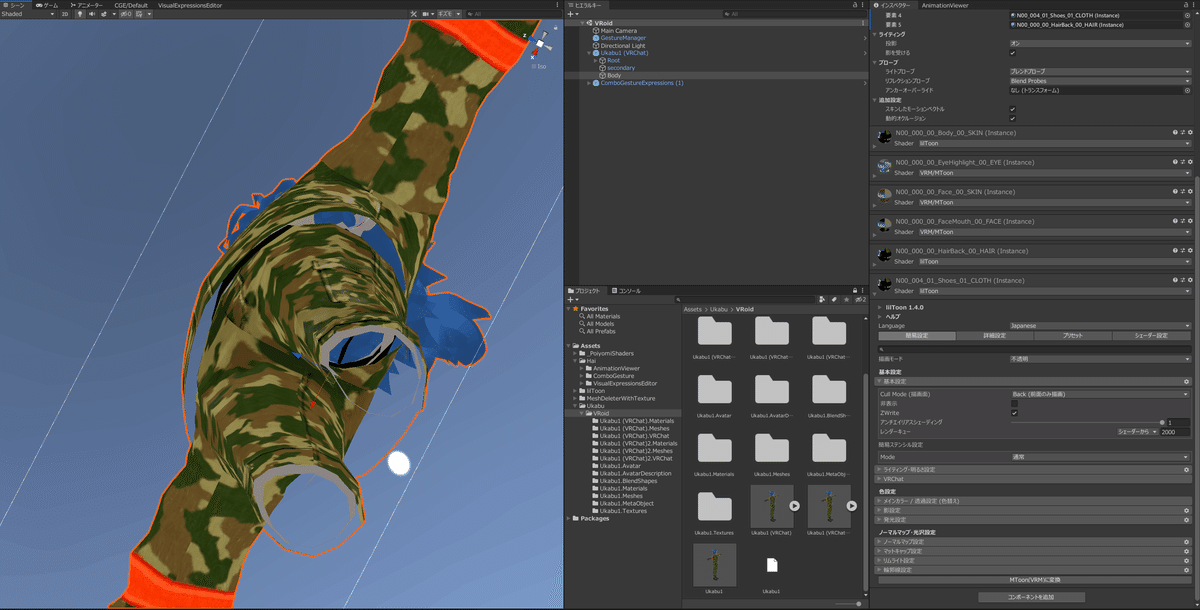Toggle 動的オクルージョン checkbox
Image resolution: width=1200 pixels, height=610 pixels.
[x=1013, y=118]
